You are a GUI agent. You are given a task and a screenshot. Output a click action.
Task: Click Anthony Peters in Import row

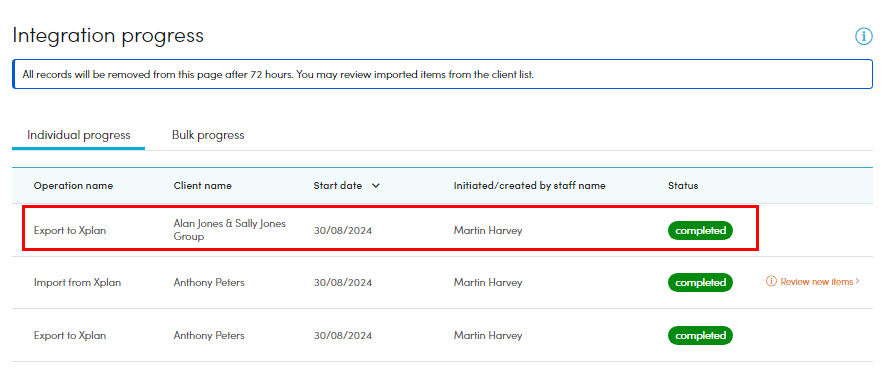[x=209, y=283]
